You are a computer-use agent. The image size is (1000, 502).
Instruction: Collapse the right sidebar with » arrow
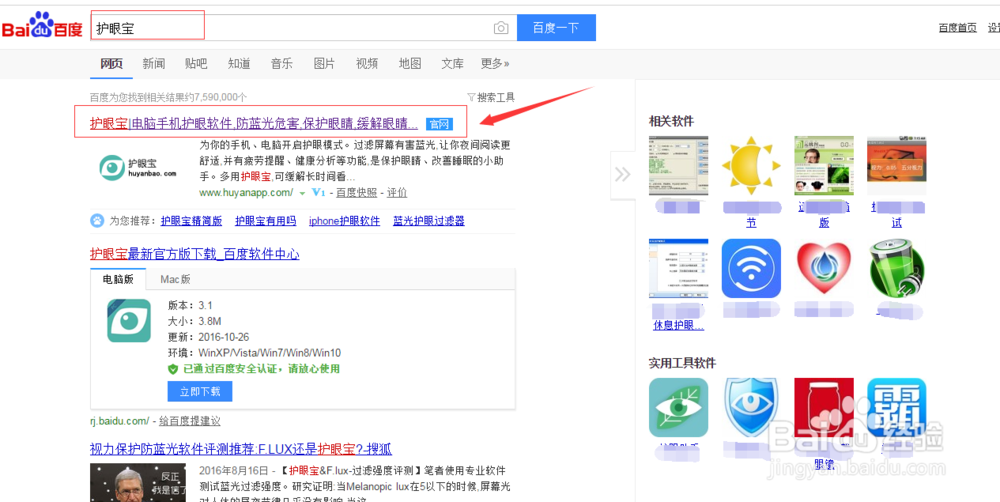(622, 175)
